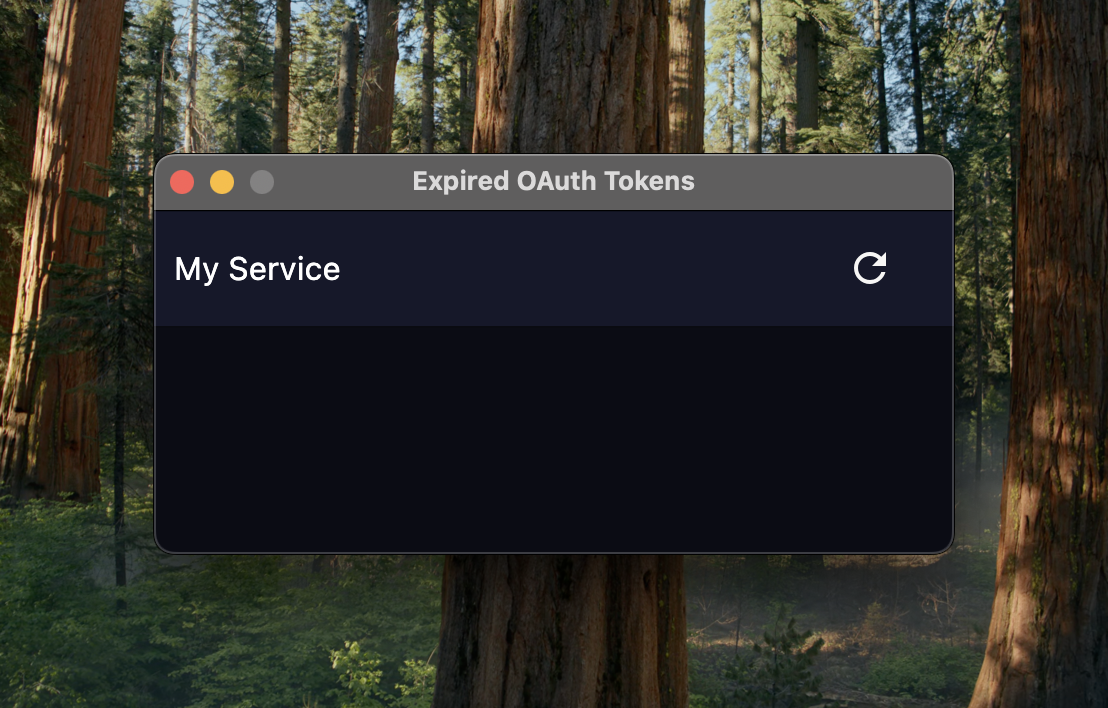Focus the My Service list entry
1108x708 pixels.
(x=554, y=269)
